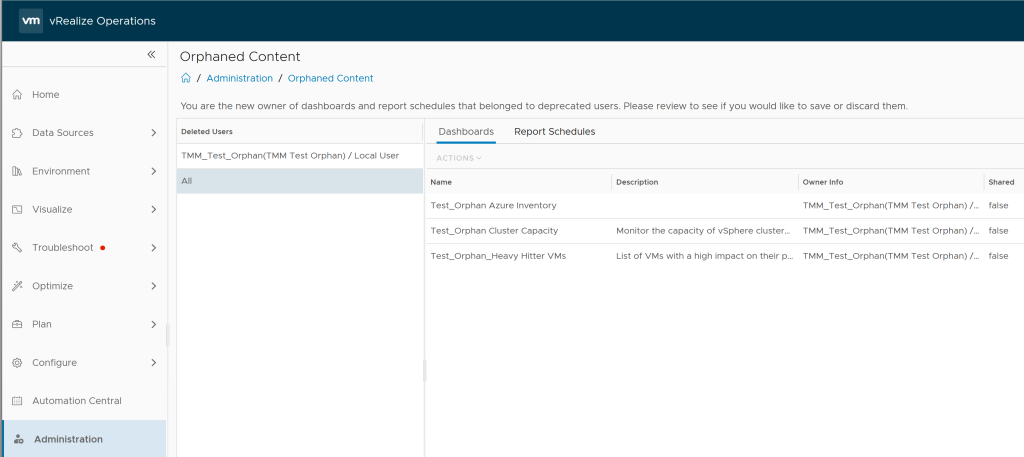Click the Troubleshoot wrench icon
The width and height of the screenshot is (1024, 457).
(17, 248)
